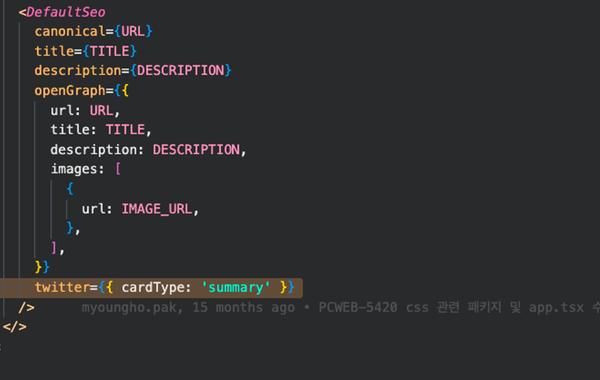Click the url key above the openGraph title line

pyautogui.click(x=62, y=111)
